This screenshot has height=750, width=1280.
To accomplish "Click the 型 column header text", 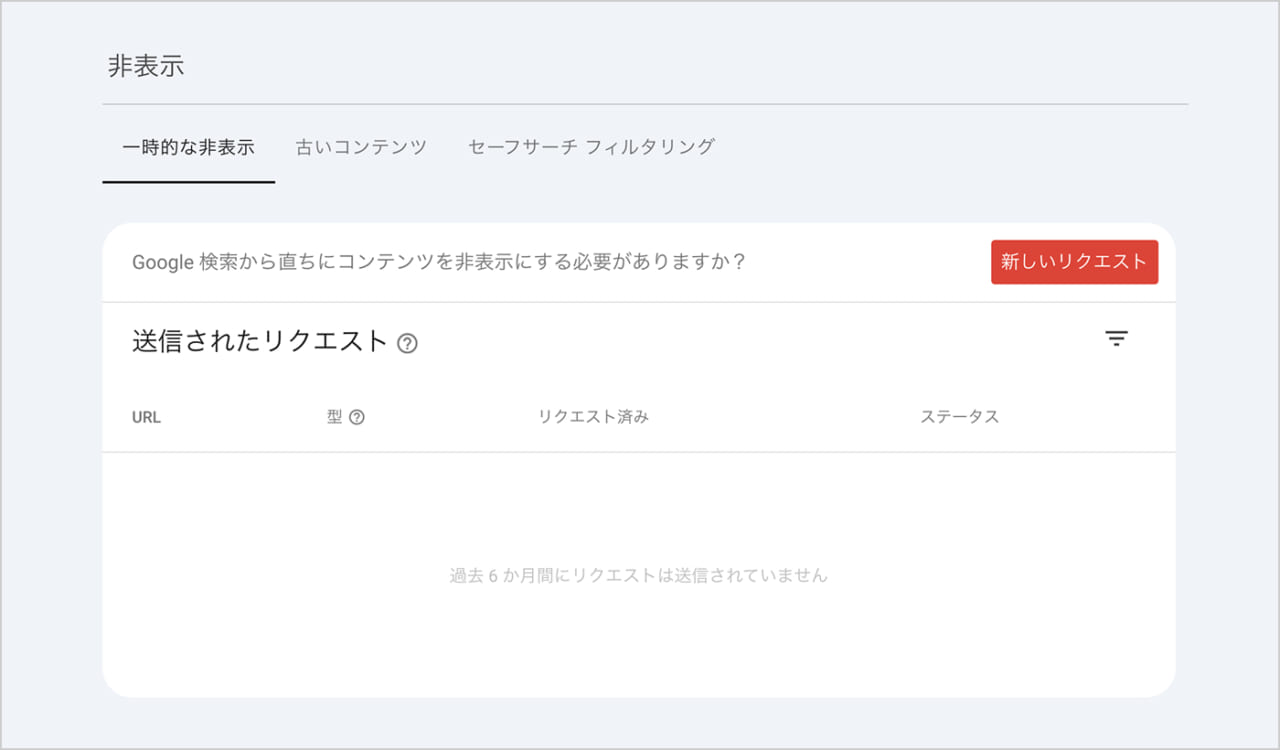I will click(334, 417).
